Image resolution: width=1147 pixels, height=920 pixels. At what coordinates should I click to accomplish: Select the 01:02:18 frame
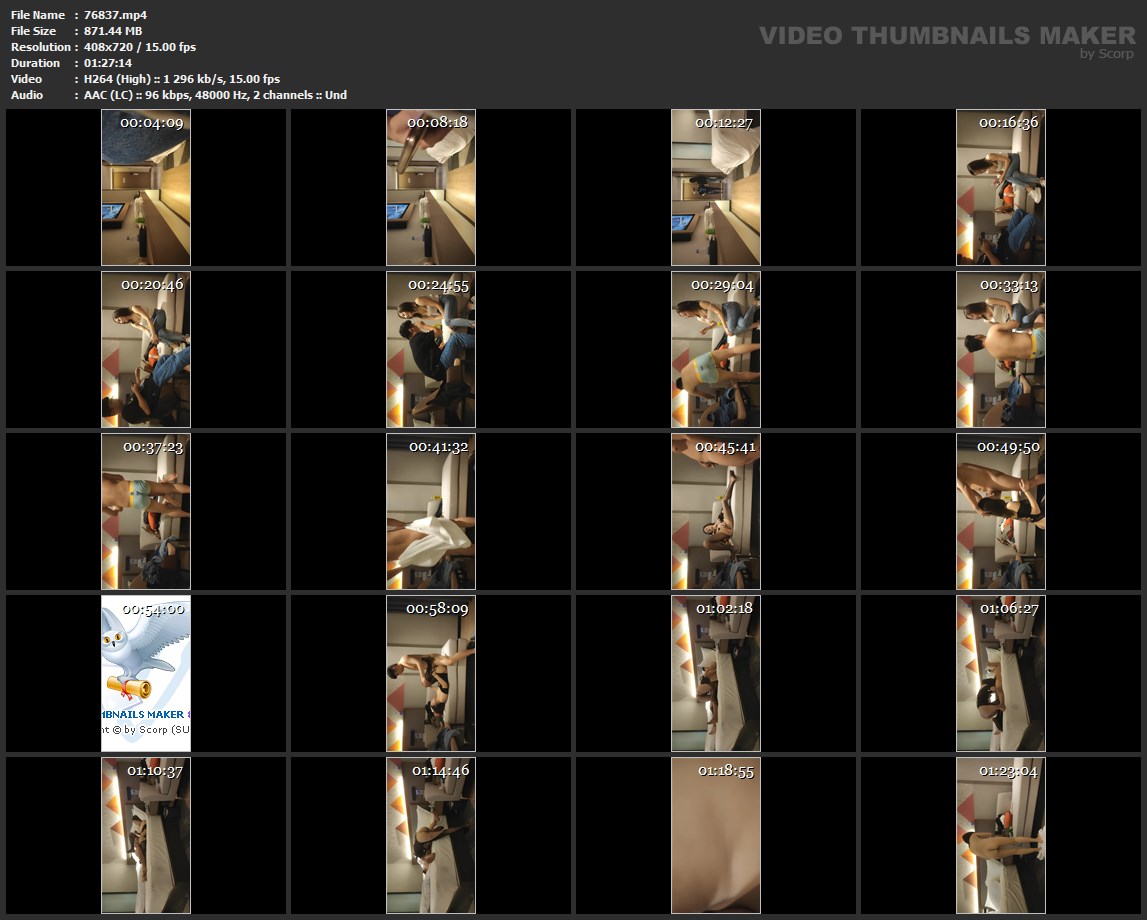tap(716, 673)
